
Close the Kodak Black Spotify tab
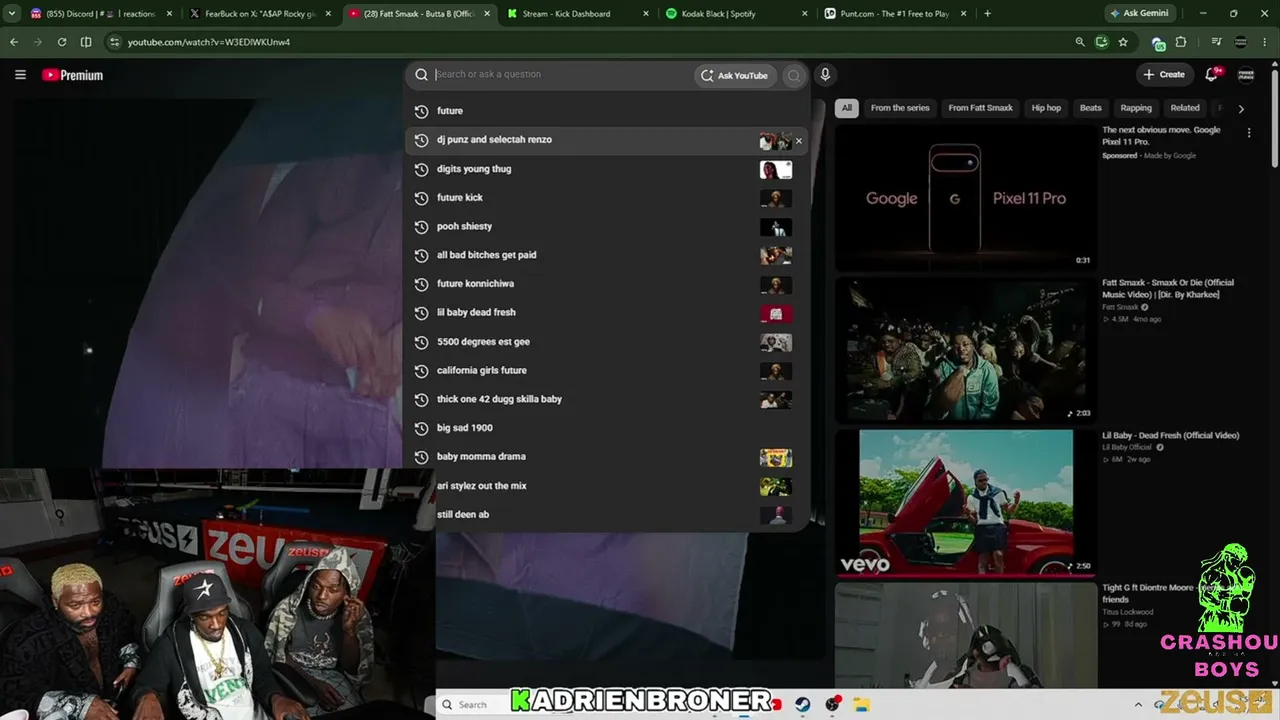tap(805, 14)
